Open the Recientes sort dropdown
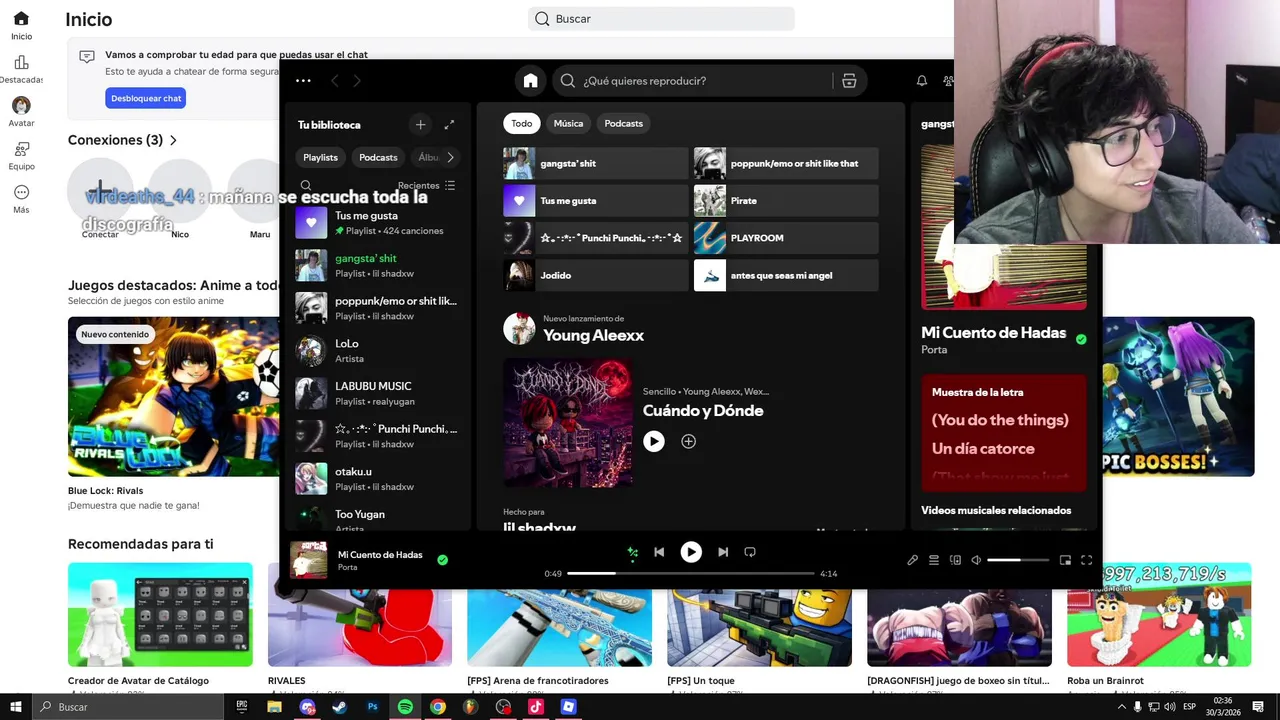Viewport: 1280px width, 720px height. (x=427, y=185)
